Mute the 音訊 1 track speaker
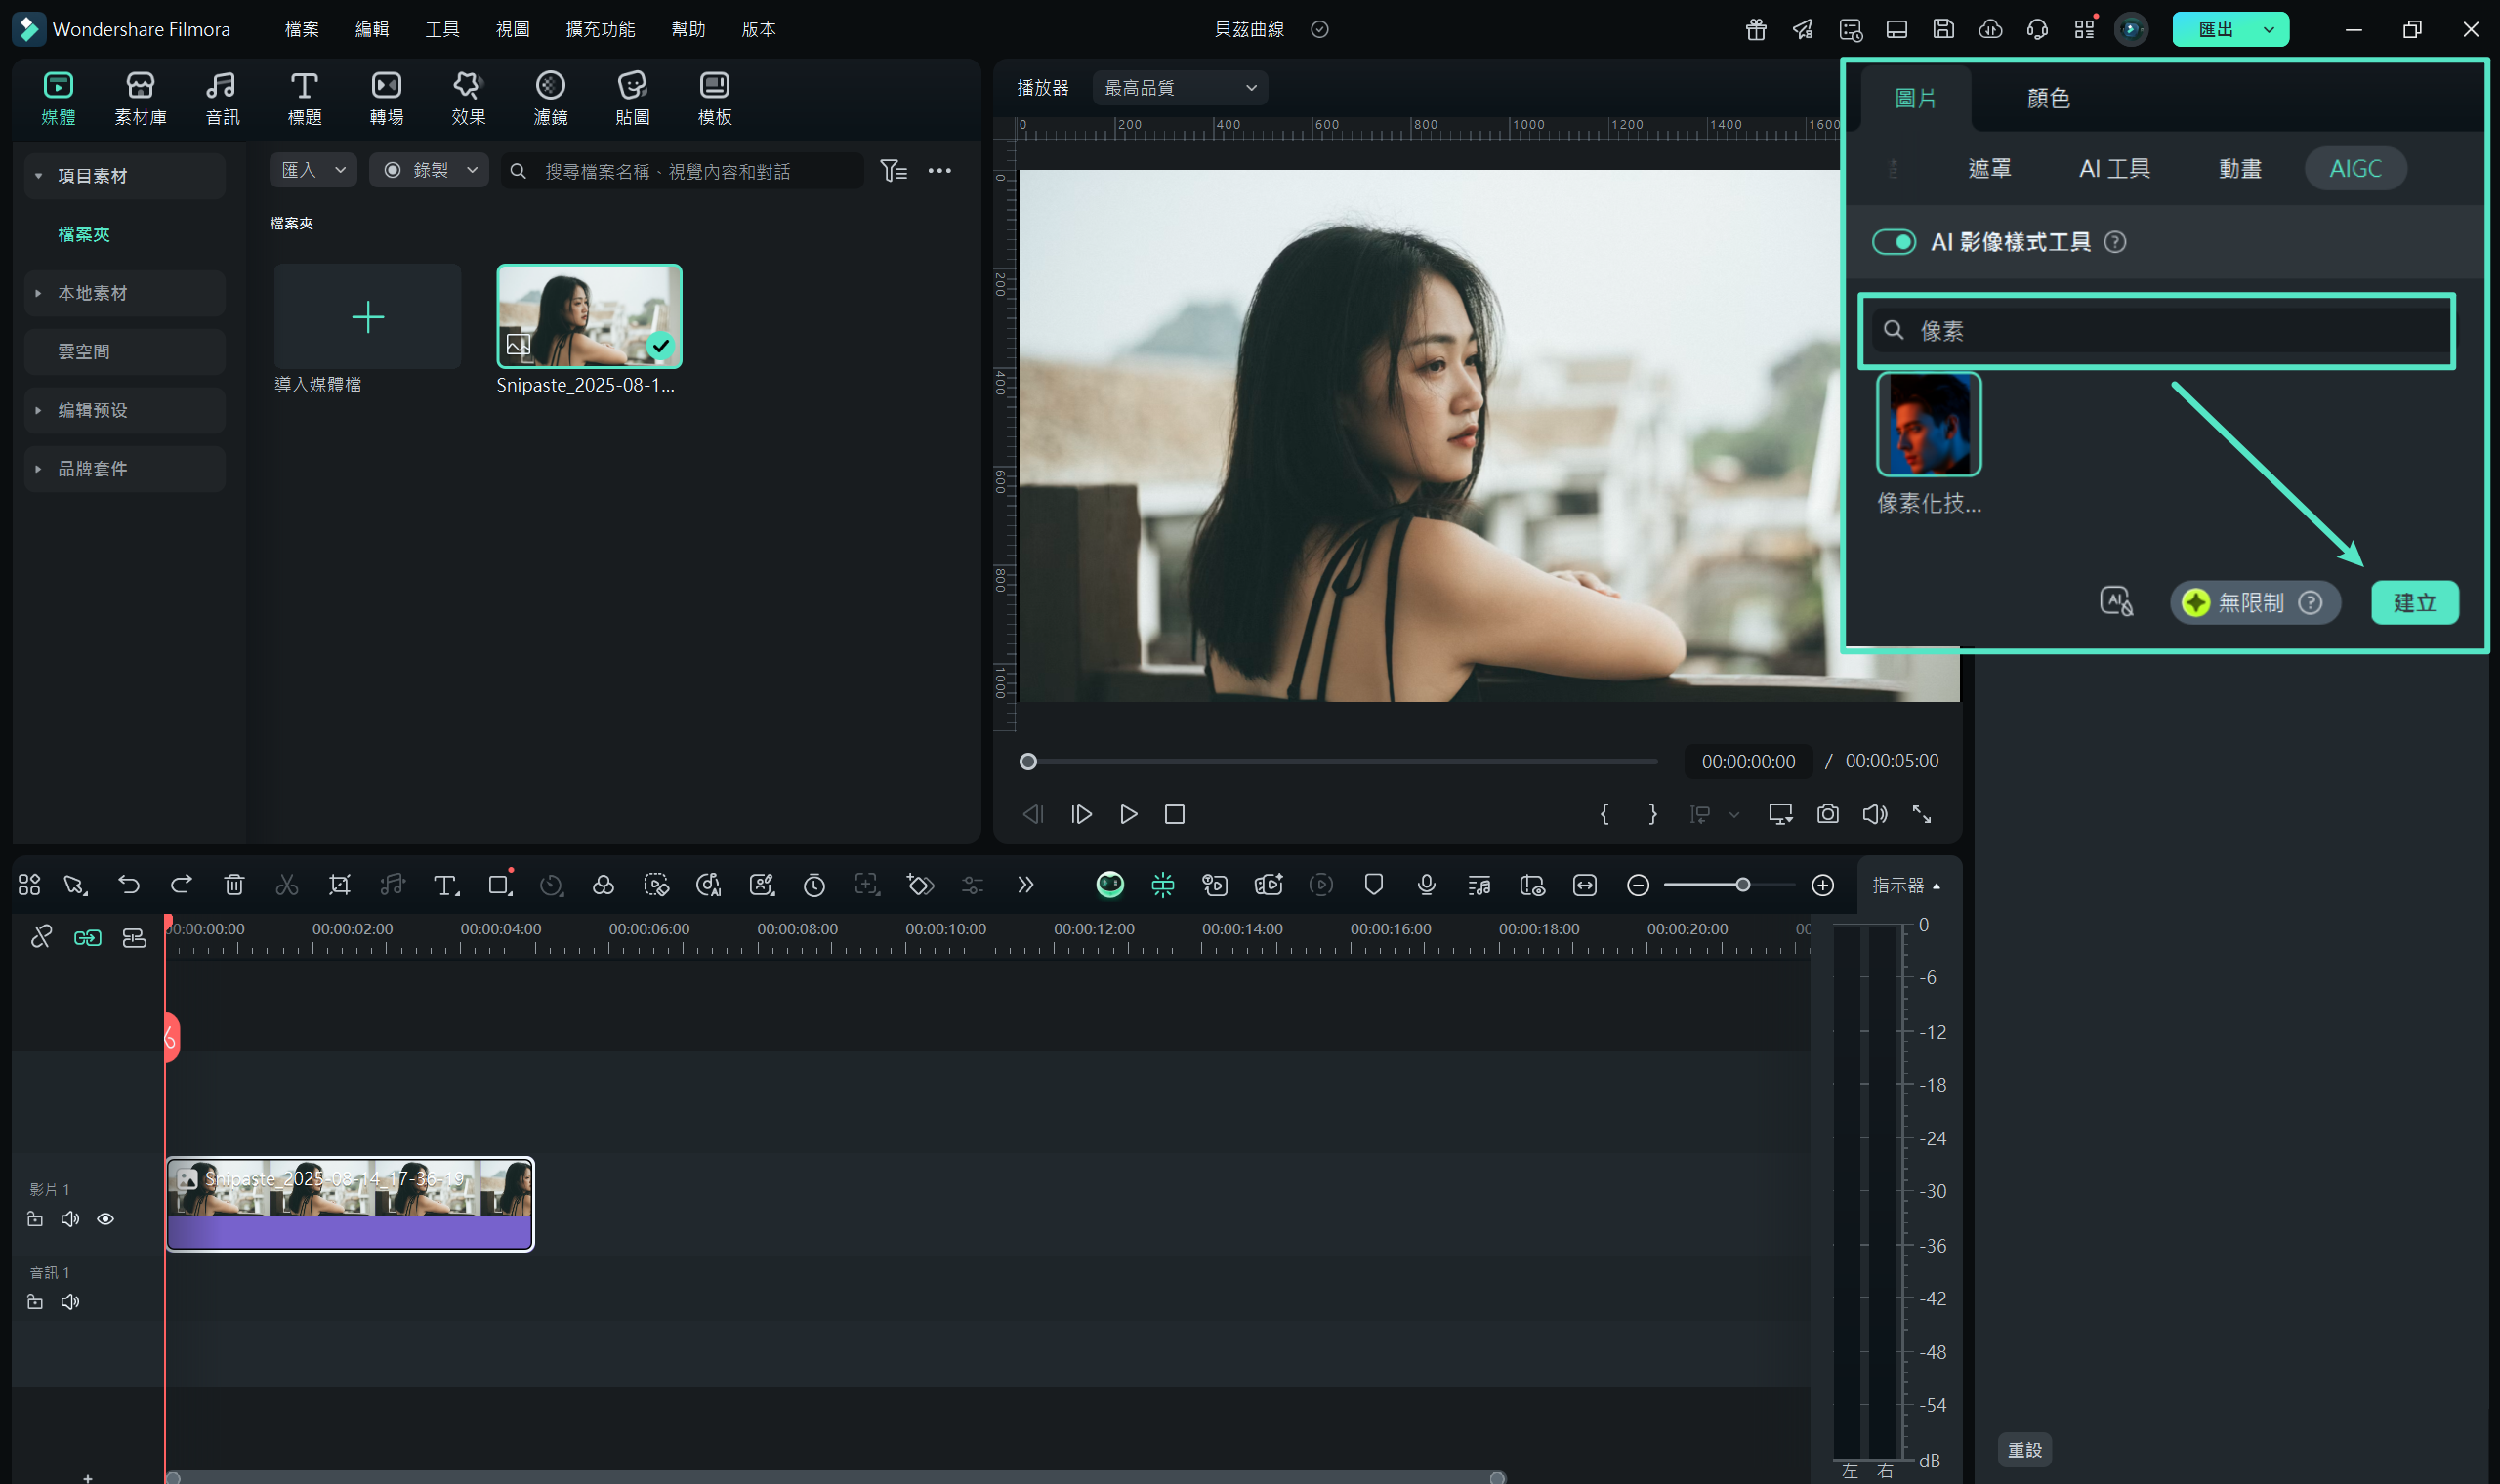Viewport: 2500px width, 1484px height. pyautogui.click(x=70, y=1301)
